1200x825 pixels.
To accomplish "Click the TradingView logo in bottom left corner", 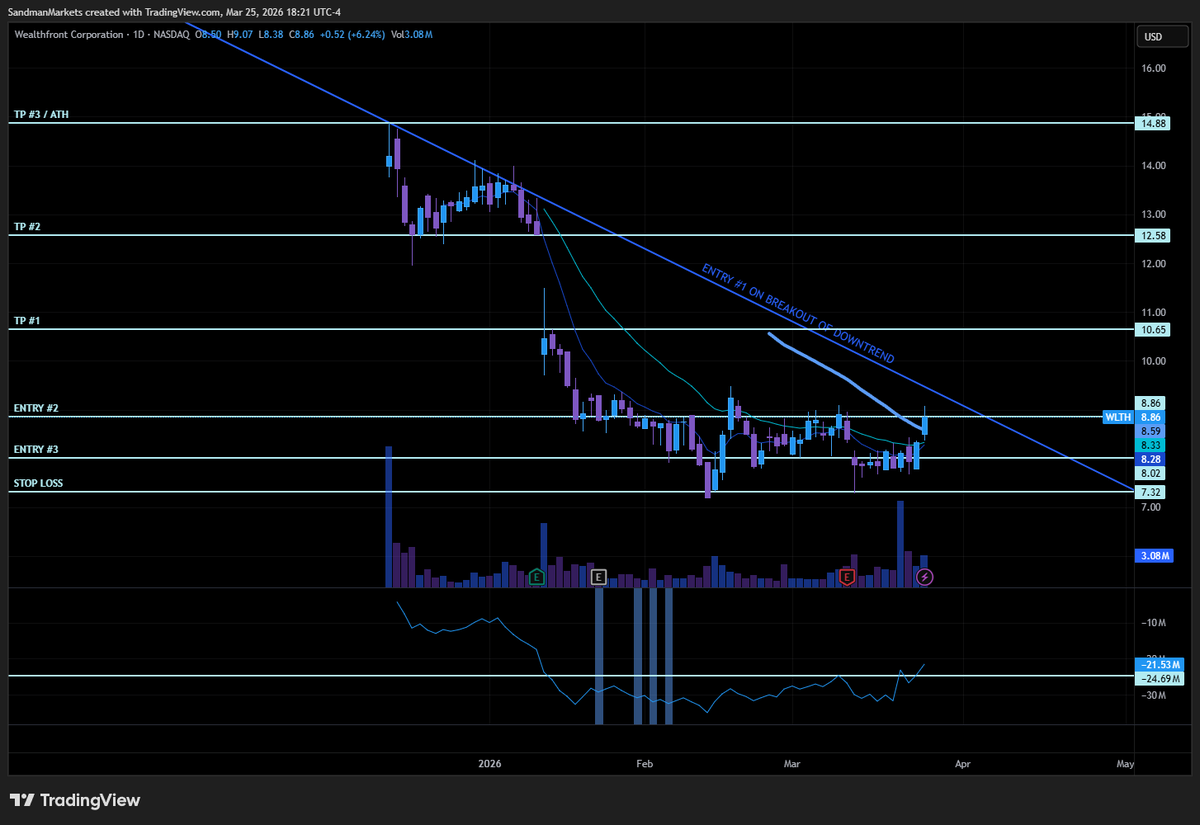I will pyautogui.click(x=75, y=800).
